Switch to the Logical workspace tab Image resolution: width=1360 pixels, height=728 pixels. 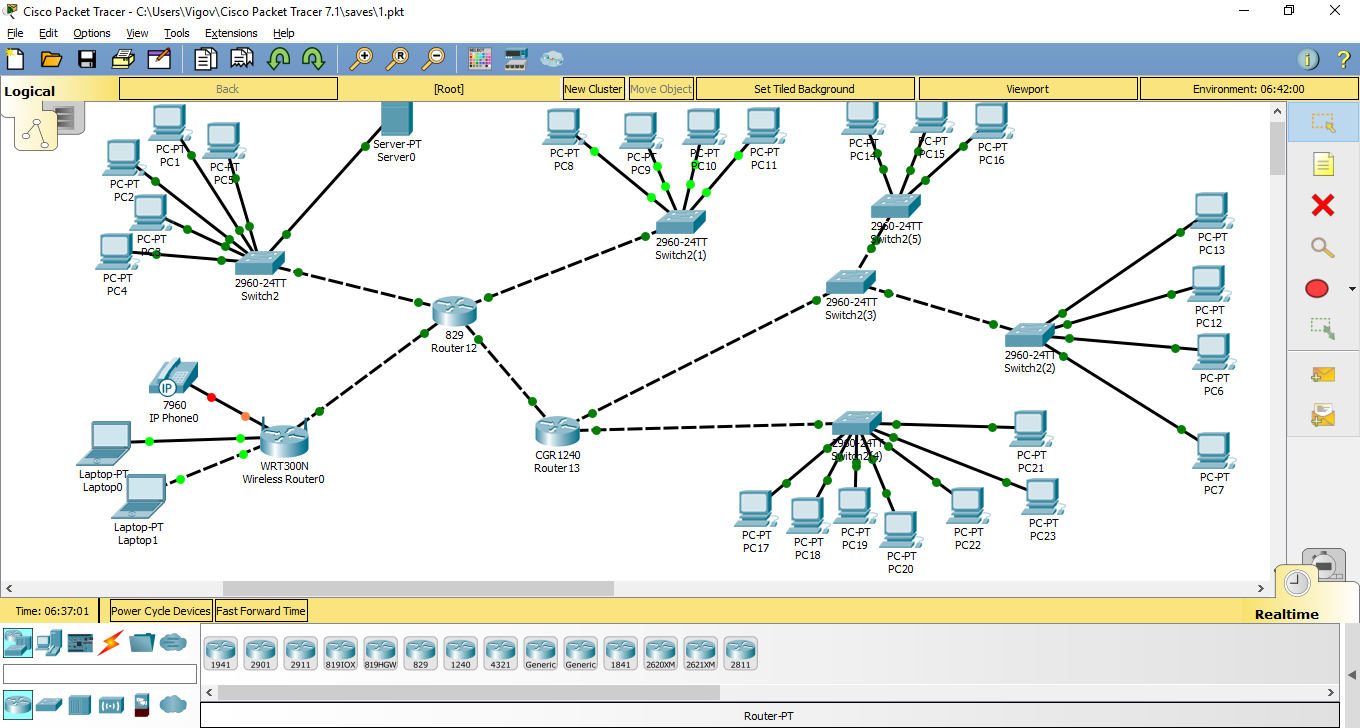[29, 90]
